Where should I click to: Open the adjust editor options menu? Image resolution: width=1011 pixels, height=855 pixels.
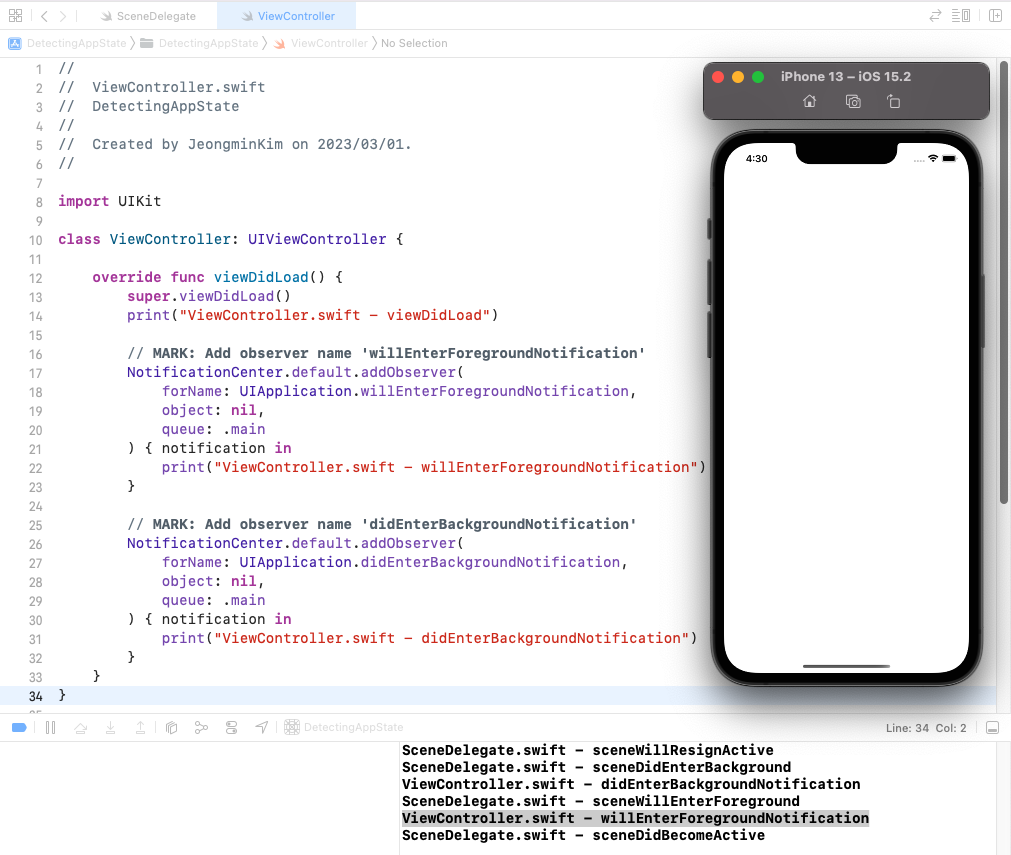coord(961,15)
